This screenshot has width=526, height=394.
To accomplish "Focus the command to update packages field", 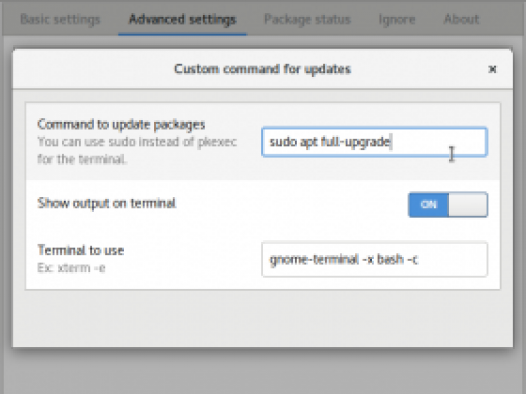I will tap(374, 142).
